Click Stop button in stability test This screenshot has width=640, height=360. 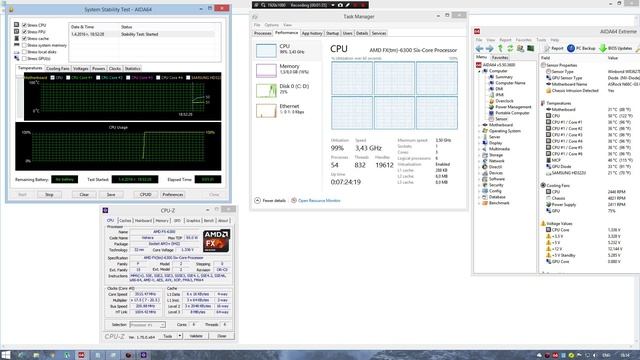pos(49,195)
